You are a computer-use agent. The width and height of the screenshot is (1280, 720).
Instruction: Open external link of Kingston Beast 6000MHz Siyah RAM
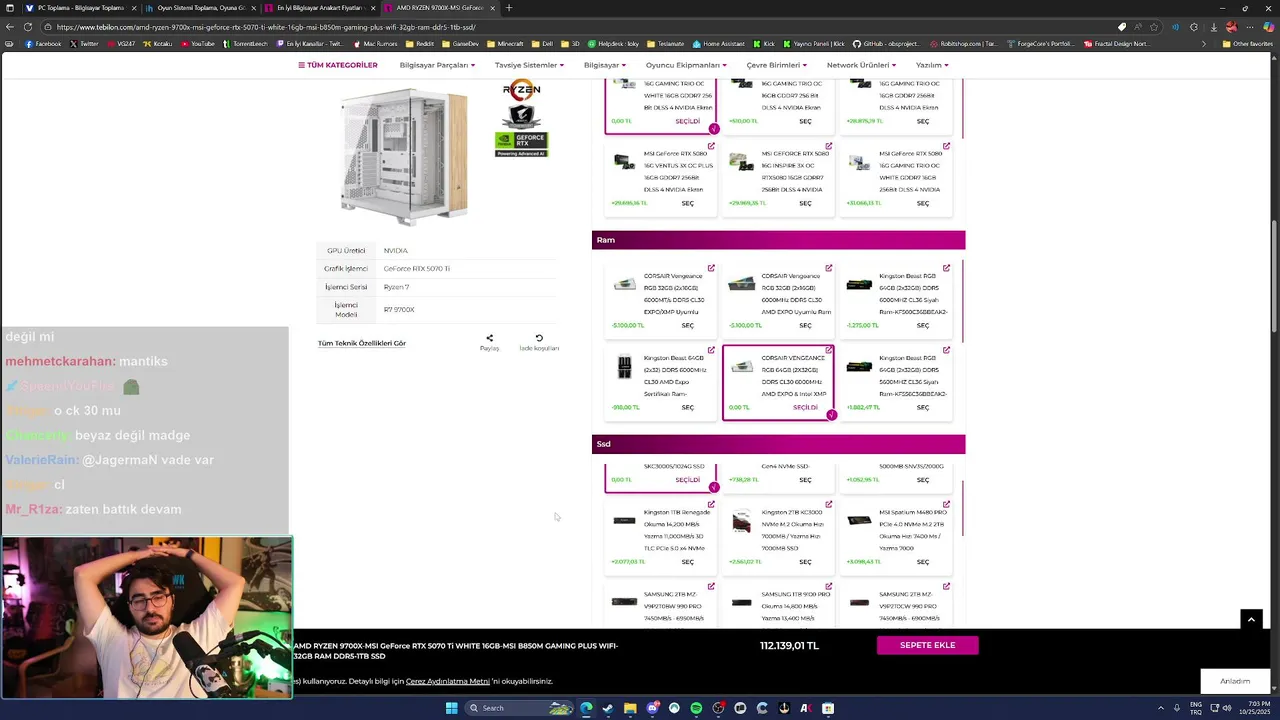pyautogui.click(x=946, y=268)
